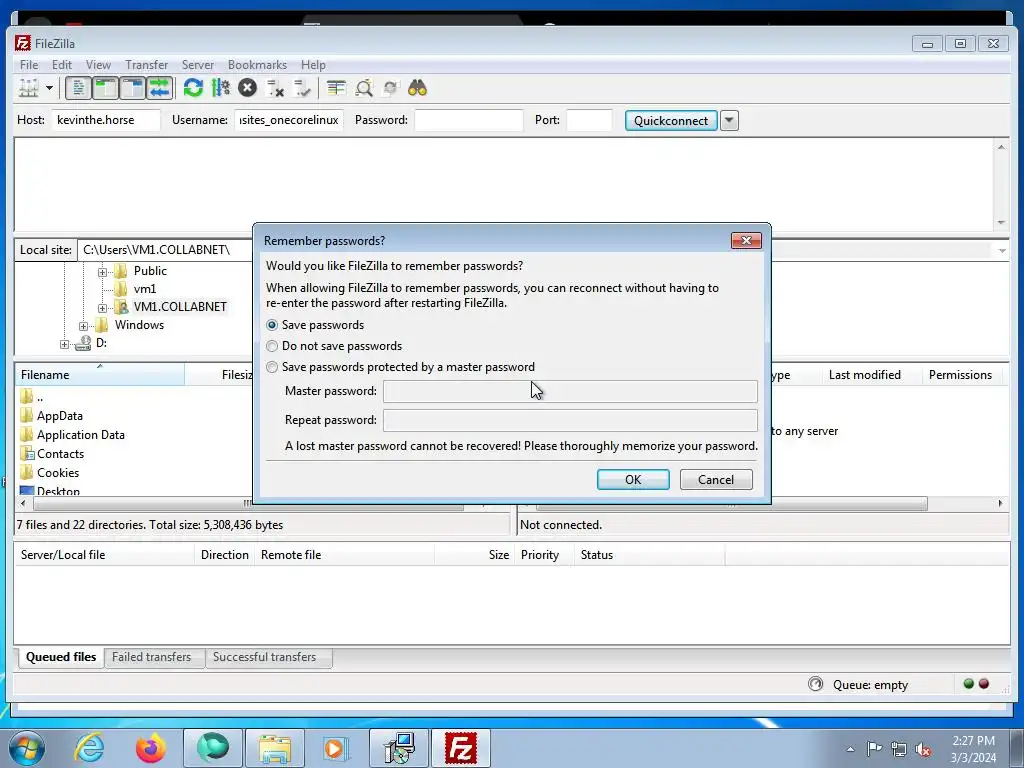Select the Save passwords option
1024x768 pixels.
click(315, 325)
